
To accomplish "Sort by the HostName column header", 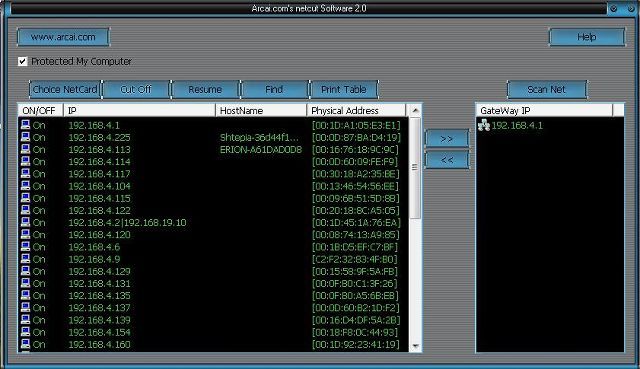I will click(x=261, y=111).
